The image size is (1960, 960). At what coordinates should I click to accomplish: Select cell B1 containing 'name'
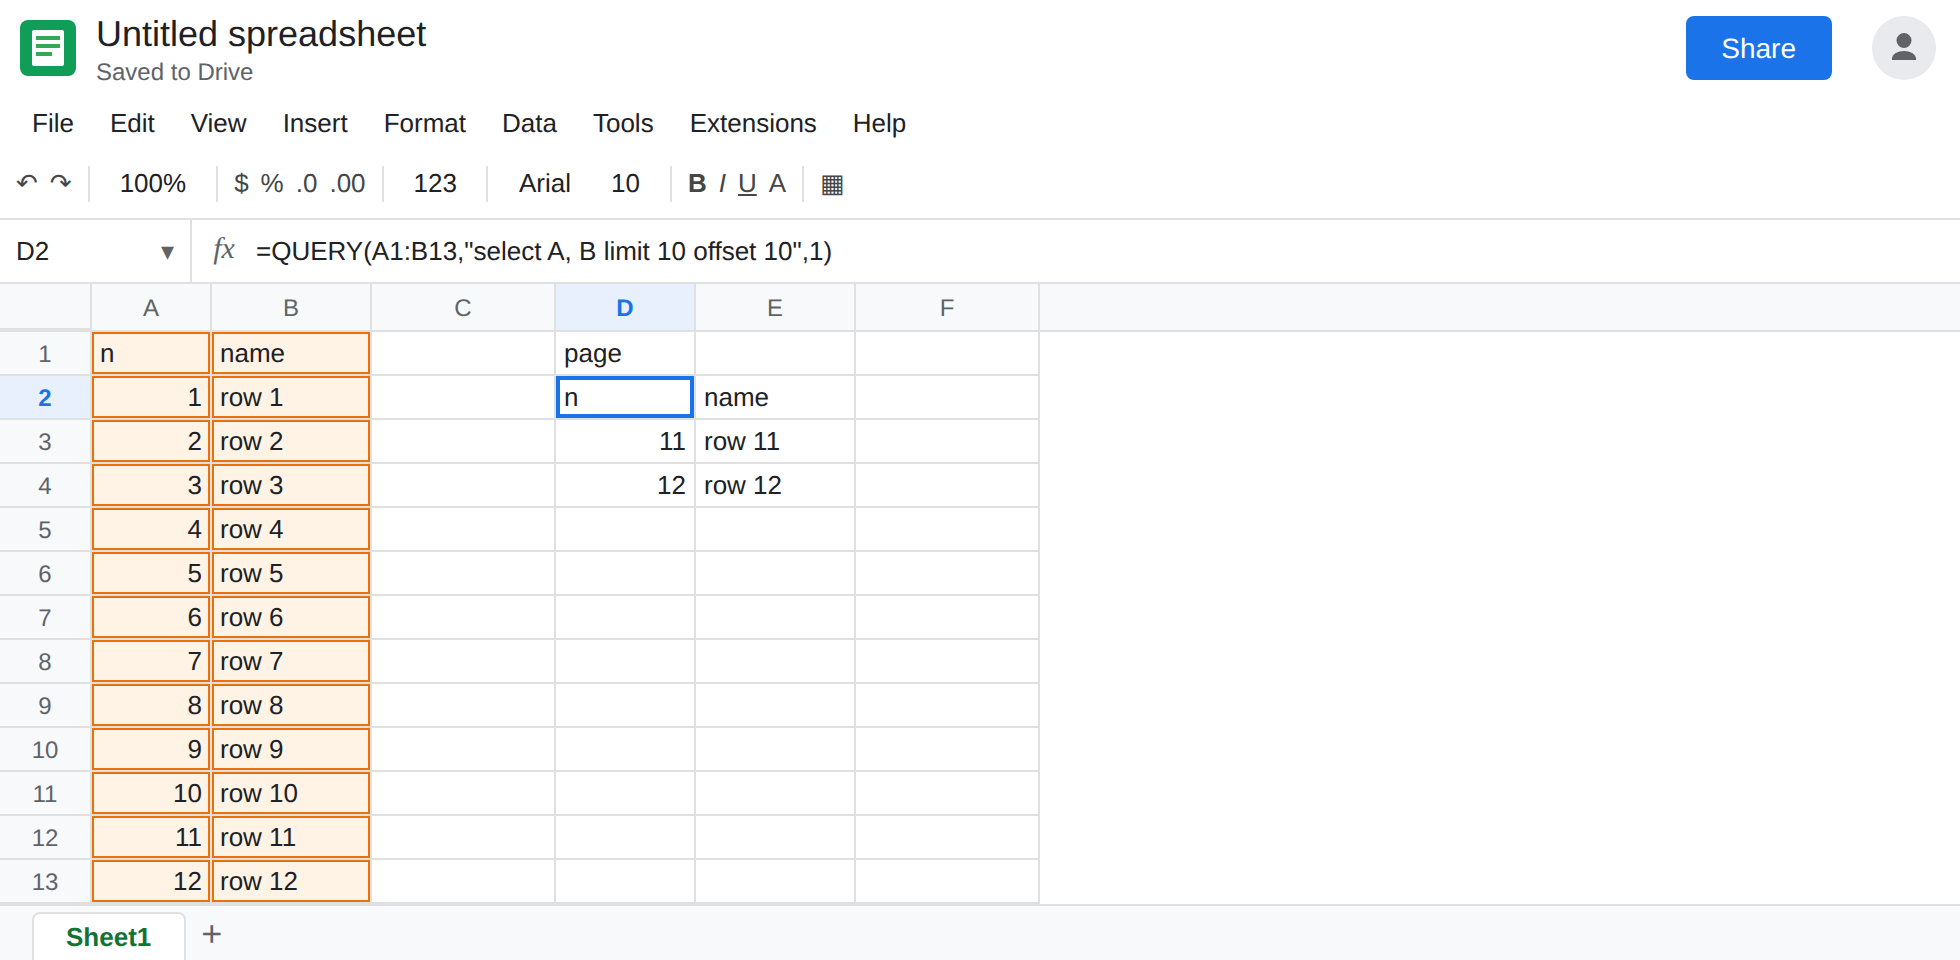[x=291, y=354]
